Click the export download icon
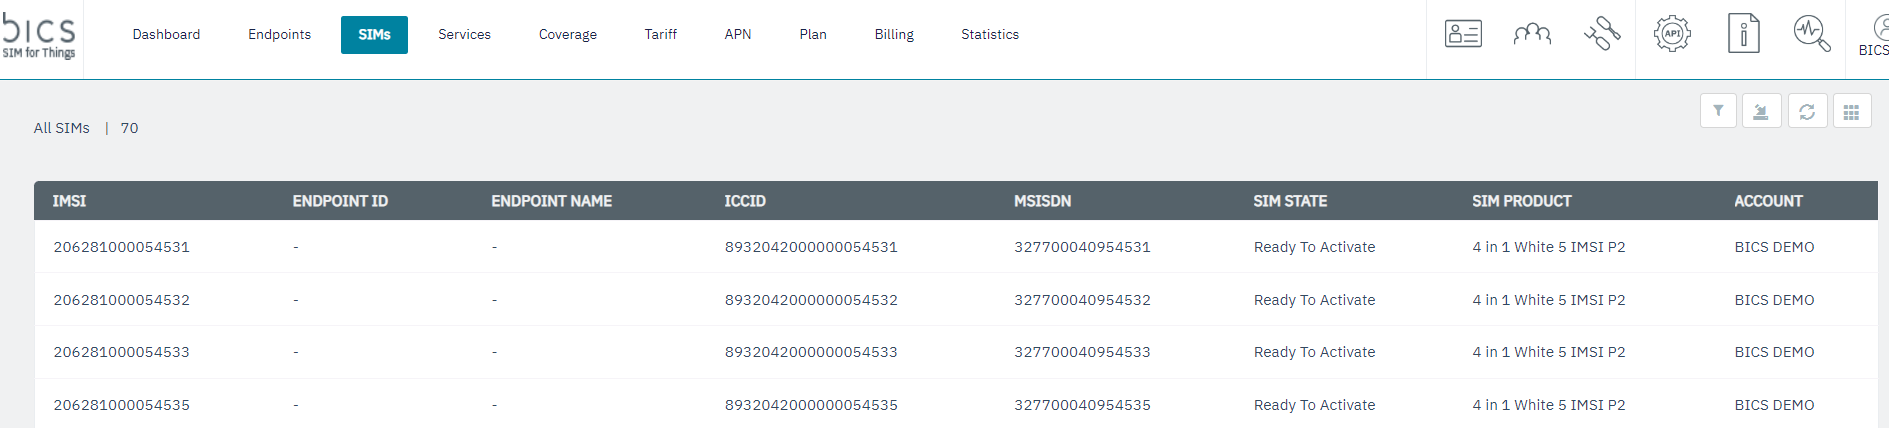The width and height of the screenshot is (1889, 428). click(x=1761, y=111)
